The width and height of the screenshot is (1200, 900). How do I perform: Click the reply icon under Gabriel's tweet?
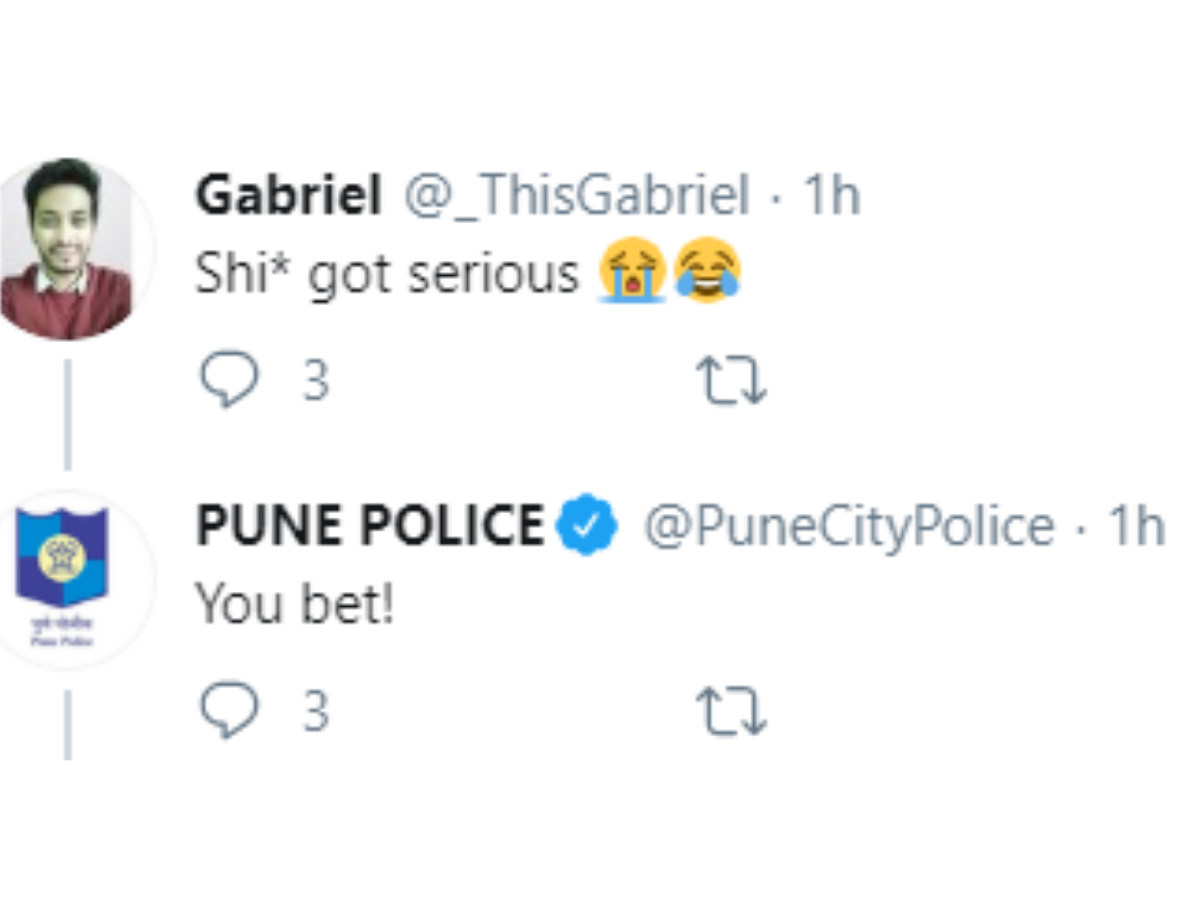click(229, 381)
